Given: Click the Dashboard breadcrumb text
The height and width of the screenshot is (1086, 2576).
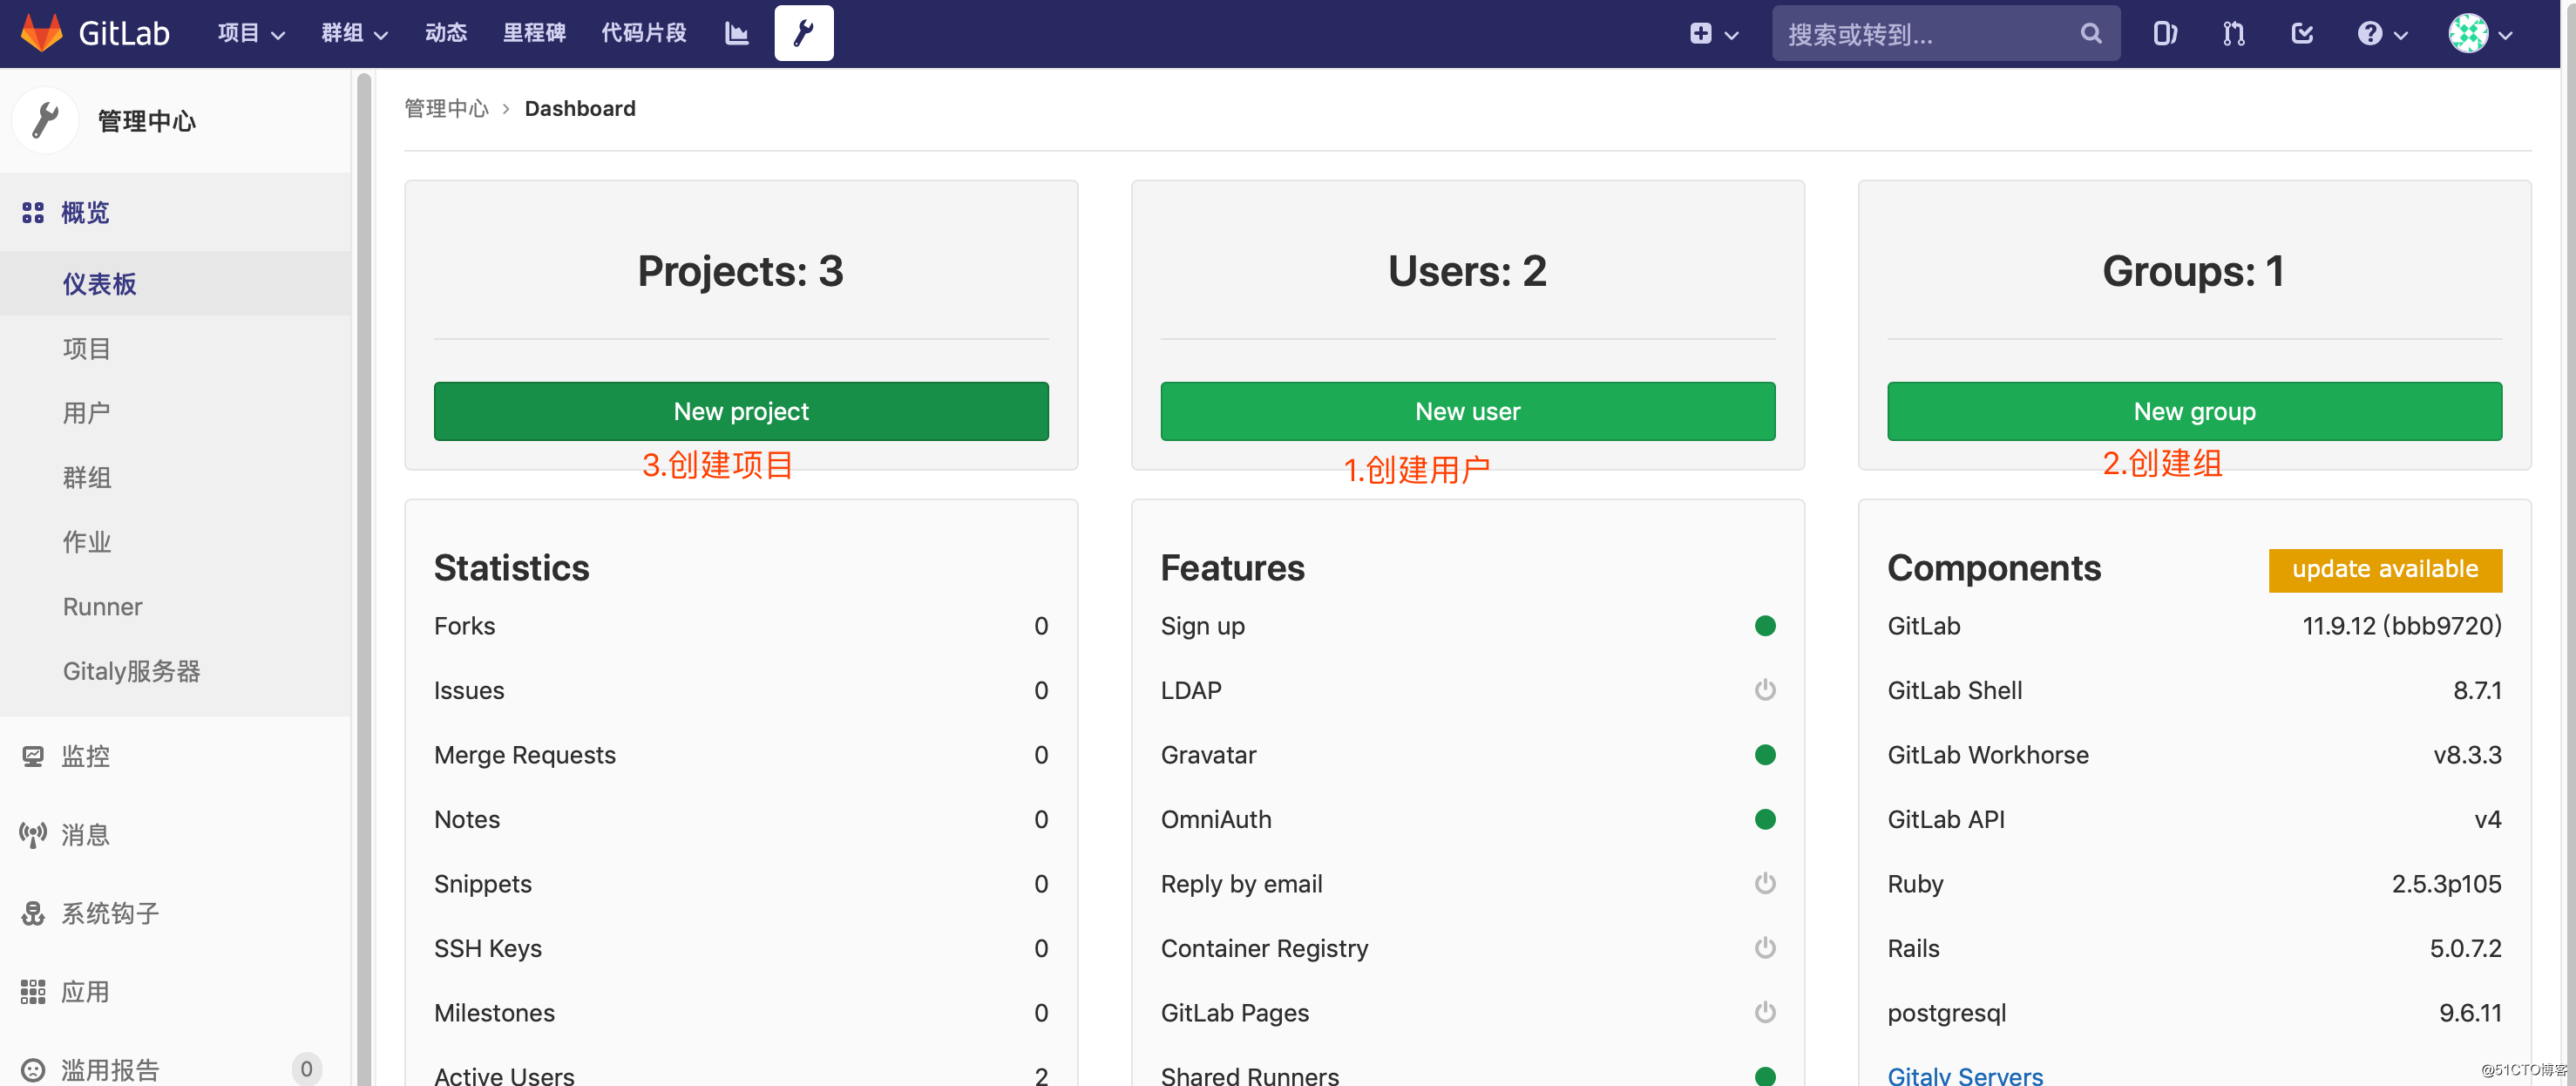Looking at the screenshot, I should [x=580, y=108].
